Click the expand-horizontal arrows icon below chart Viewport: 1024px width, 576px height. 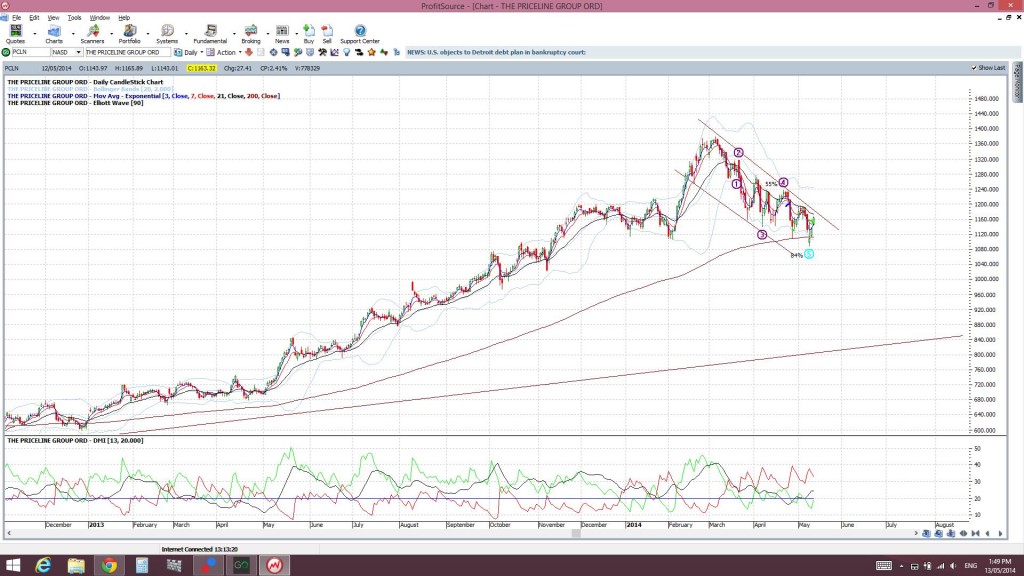point(963,534)
